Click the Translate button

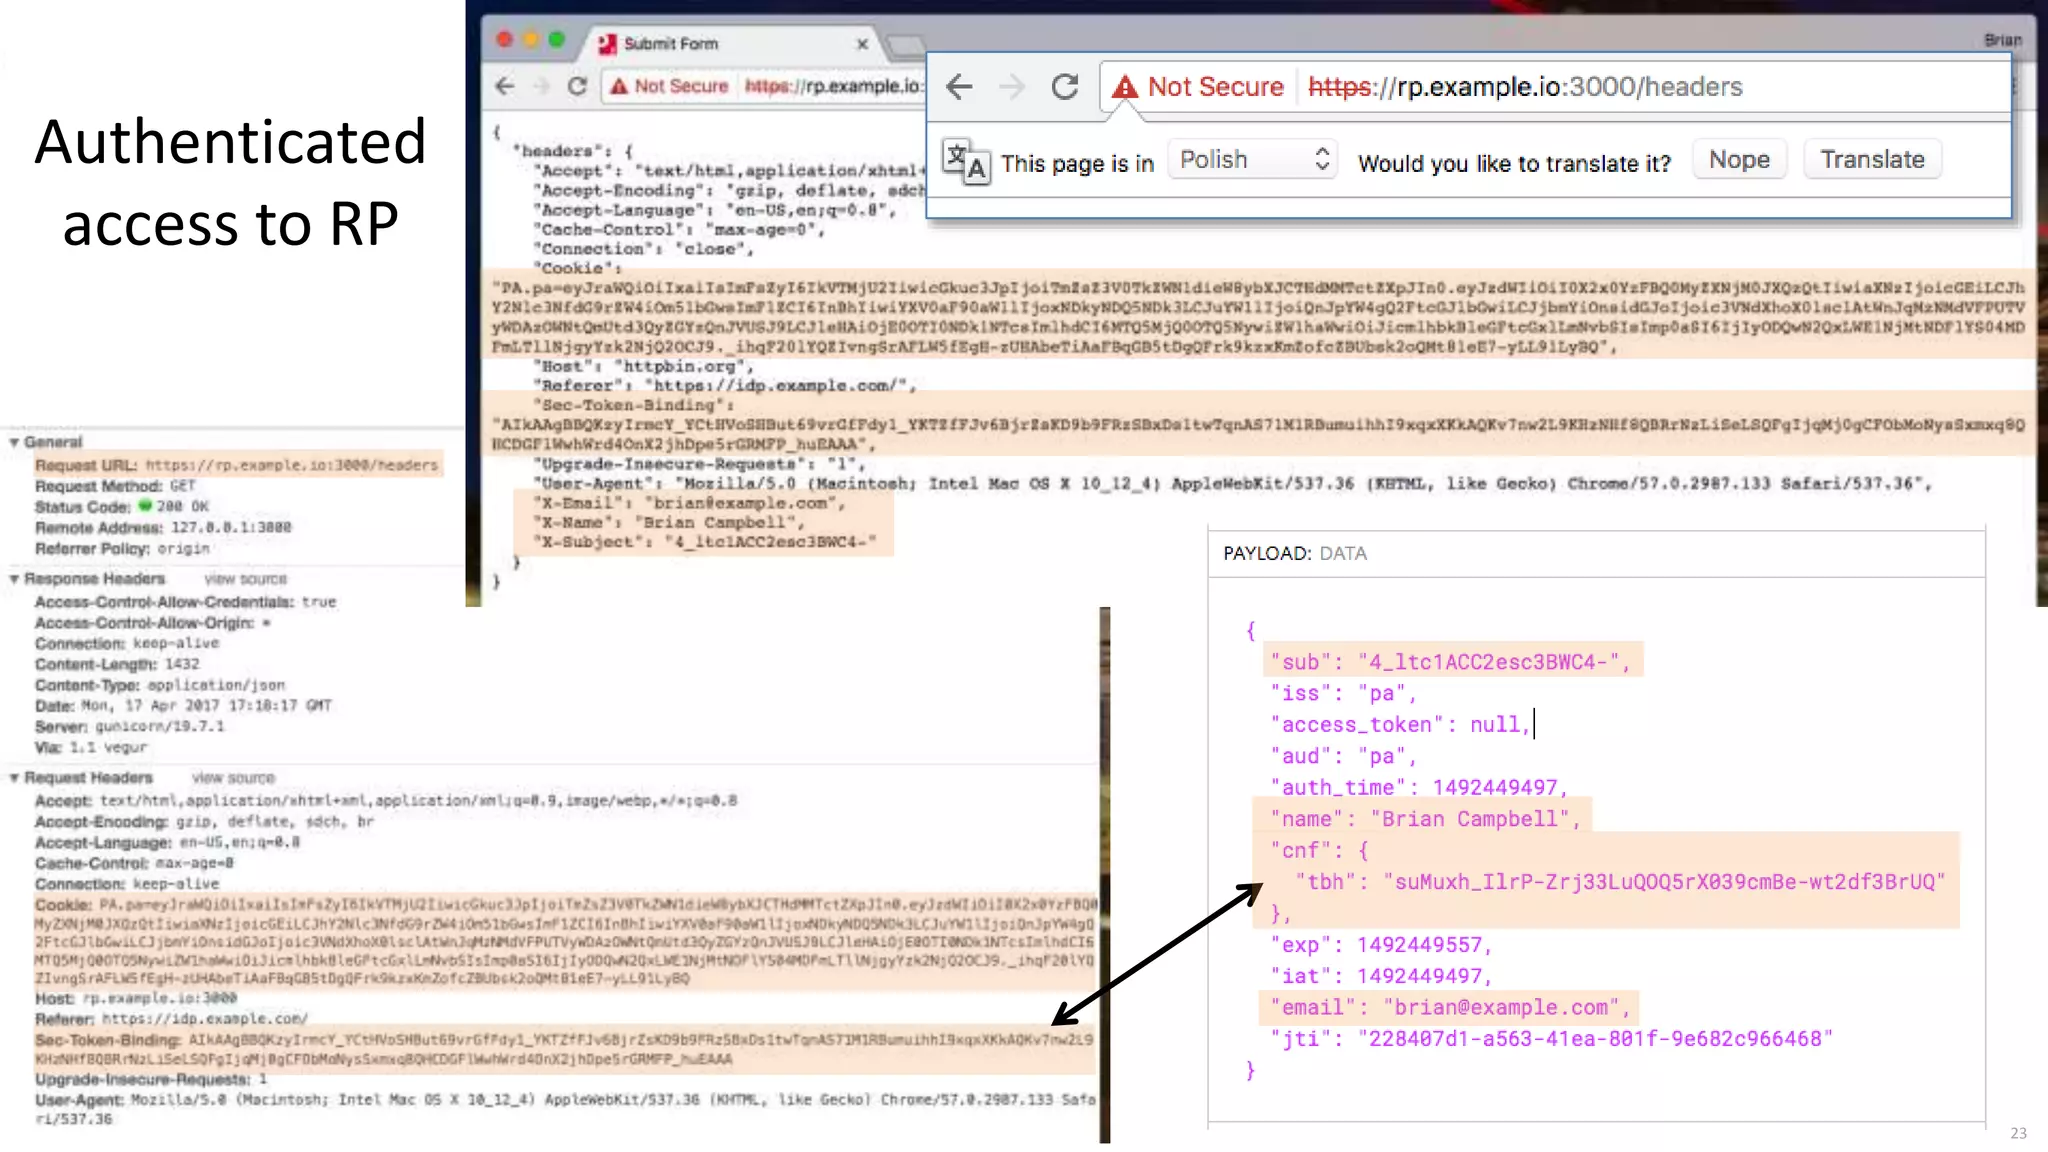1872,160
